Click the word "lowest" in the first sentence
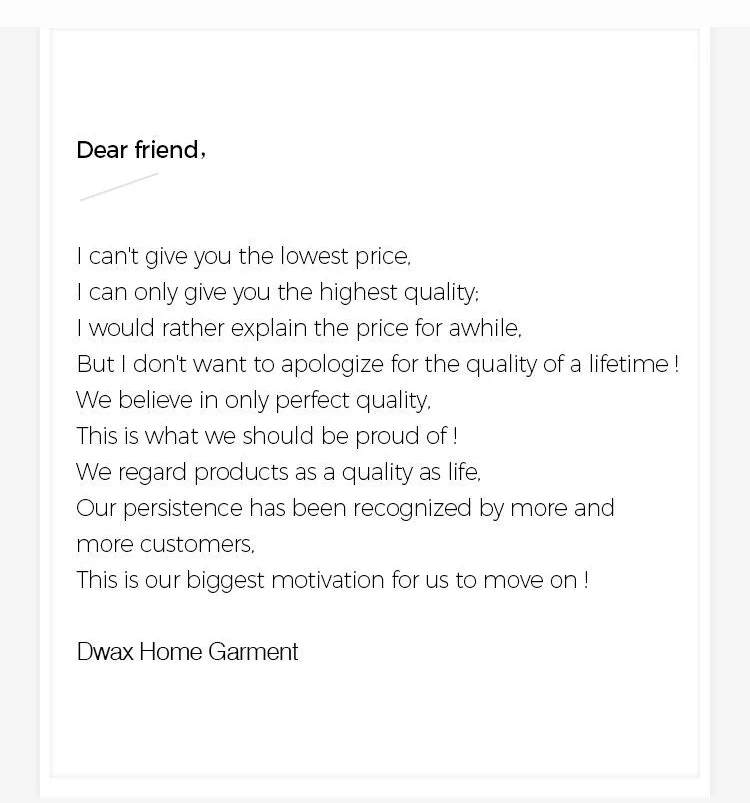Viewport: 750px width, 803px height. point(314,256)
